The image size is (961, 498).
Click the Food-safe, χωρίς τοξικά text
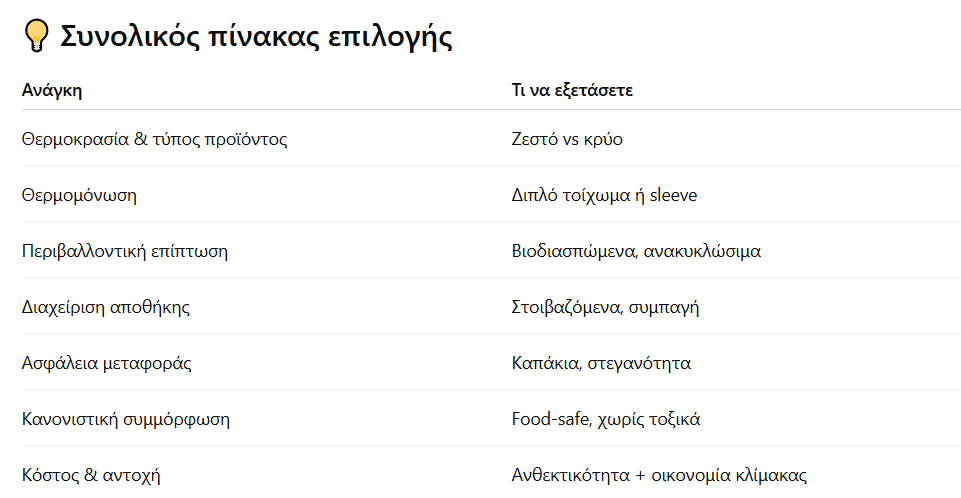point(606,420)
